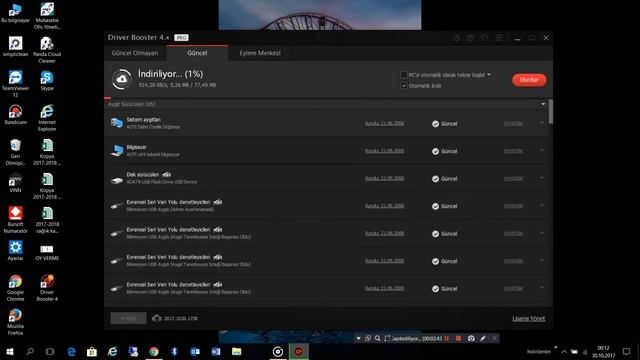The image size is (640, 360).
Task: Open the Eylem Merkezi tab
Action: pos(260,53)
